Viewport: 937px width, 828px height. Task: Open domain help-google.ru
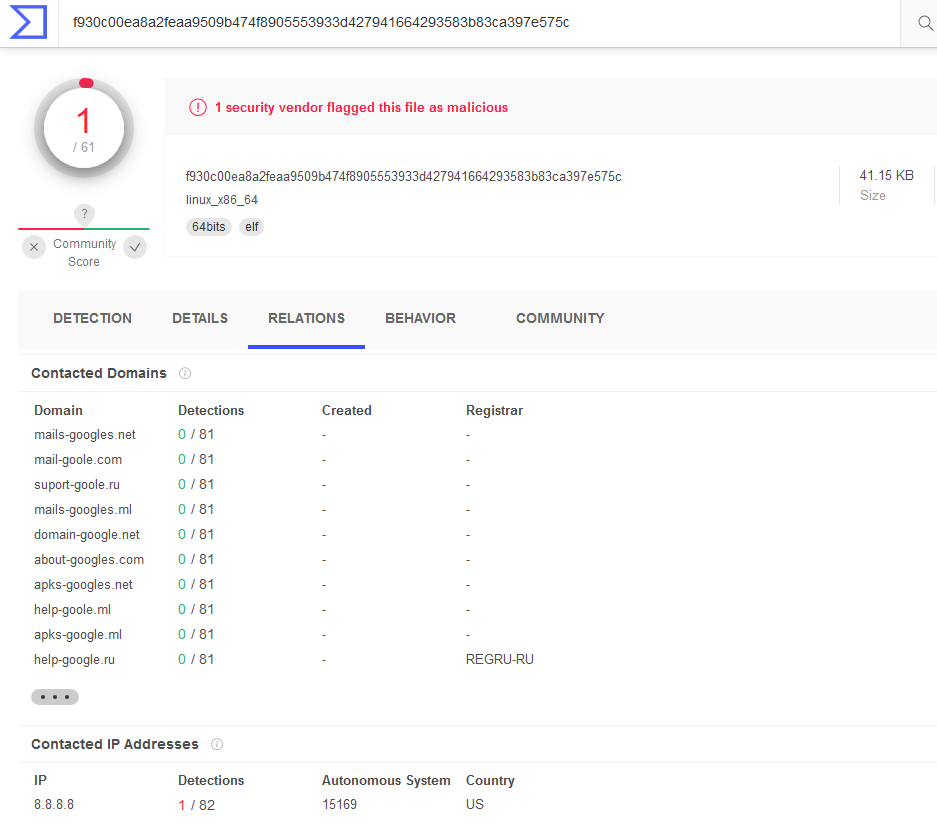coord(75,660)
